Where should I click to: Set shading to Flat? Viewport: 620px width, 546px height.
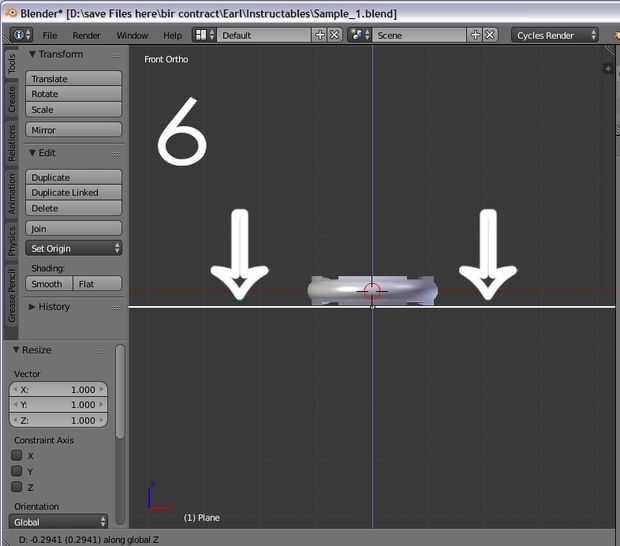(97, 283)
